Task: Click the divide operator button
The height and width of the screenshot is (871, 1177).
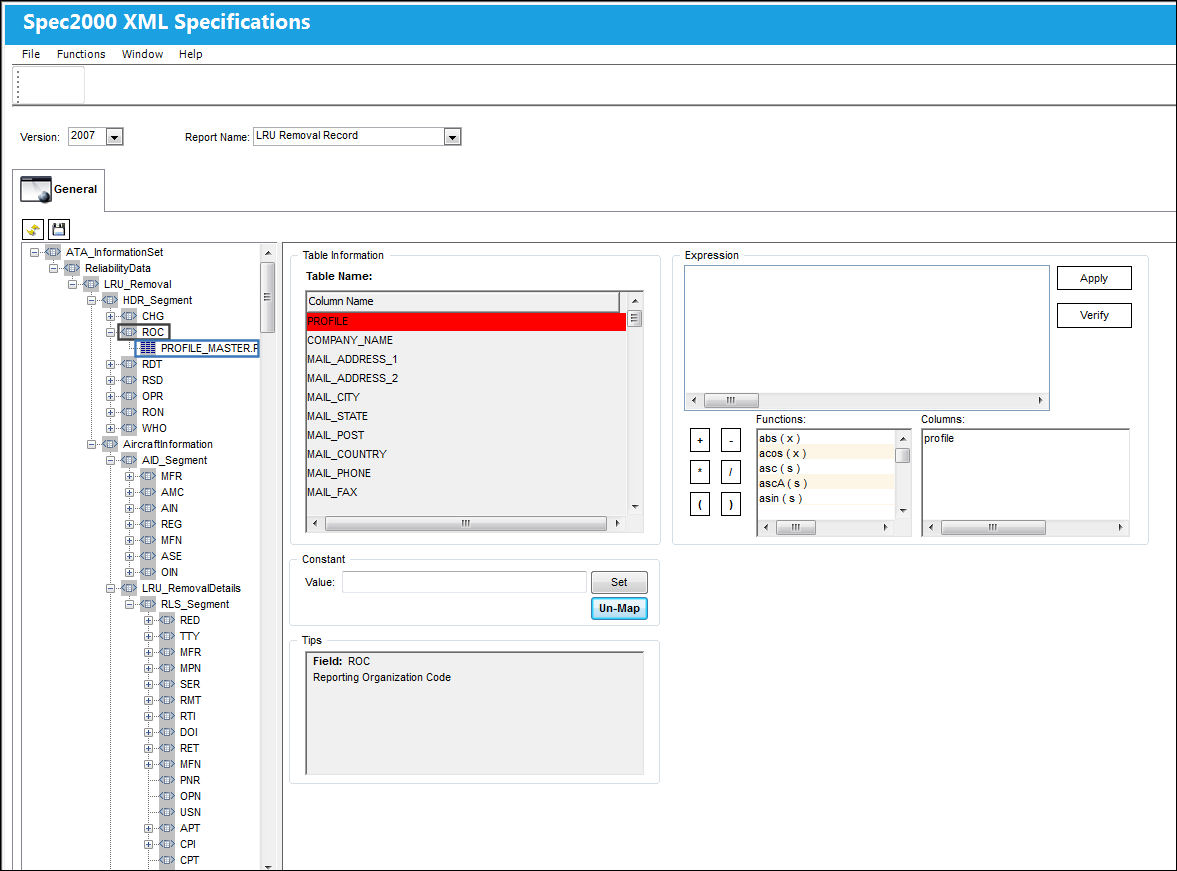Action: 730,472
